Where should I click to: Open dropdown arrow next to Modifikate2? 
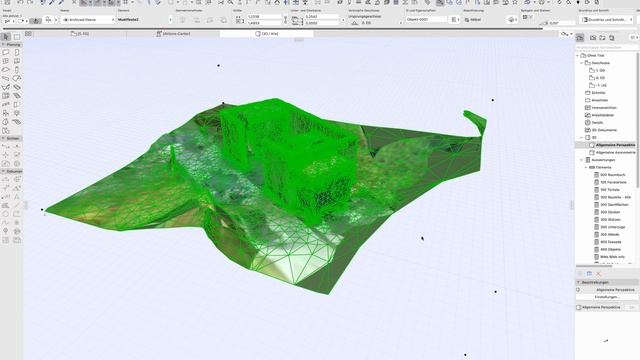(x=171, y=20)
